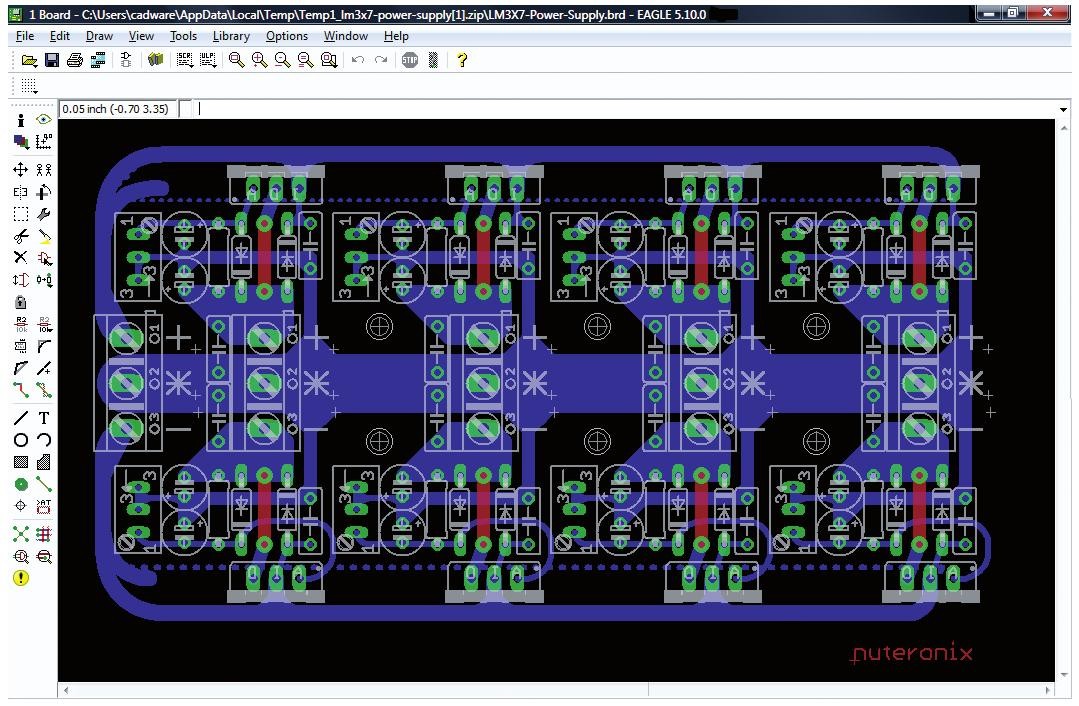This screenshot has width=1079, height=706.
Task: Zoom out with the minus magnifier
Action: click(x=282, y=61)
